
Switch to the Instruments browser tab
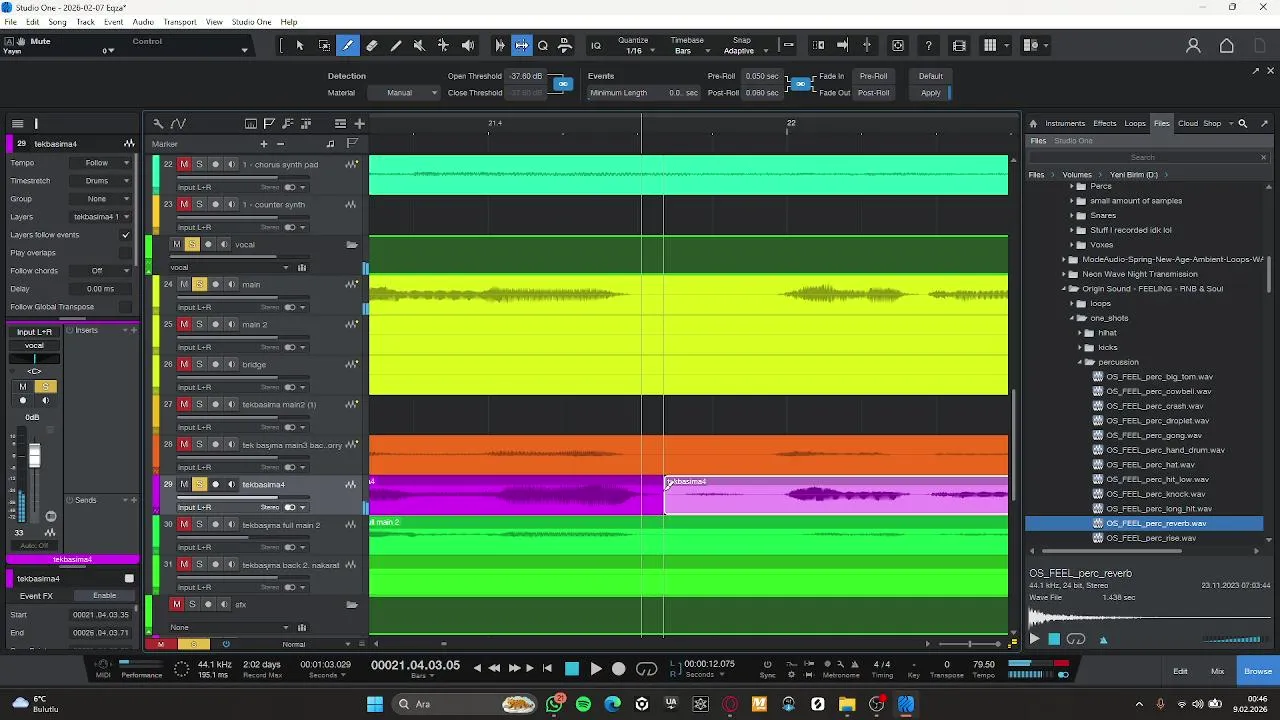point(1065,123)
